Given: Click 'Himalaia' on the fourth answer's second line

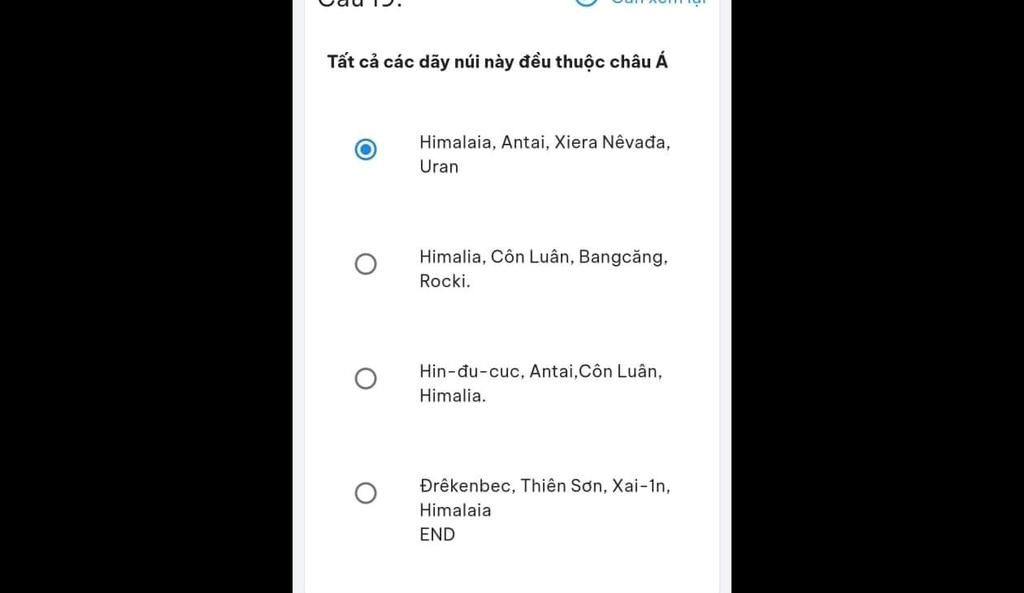Looking at the screenshot, I should 455,510.
